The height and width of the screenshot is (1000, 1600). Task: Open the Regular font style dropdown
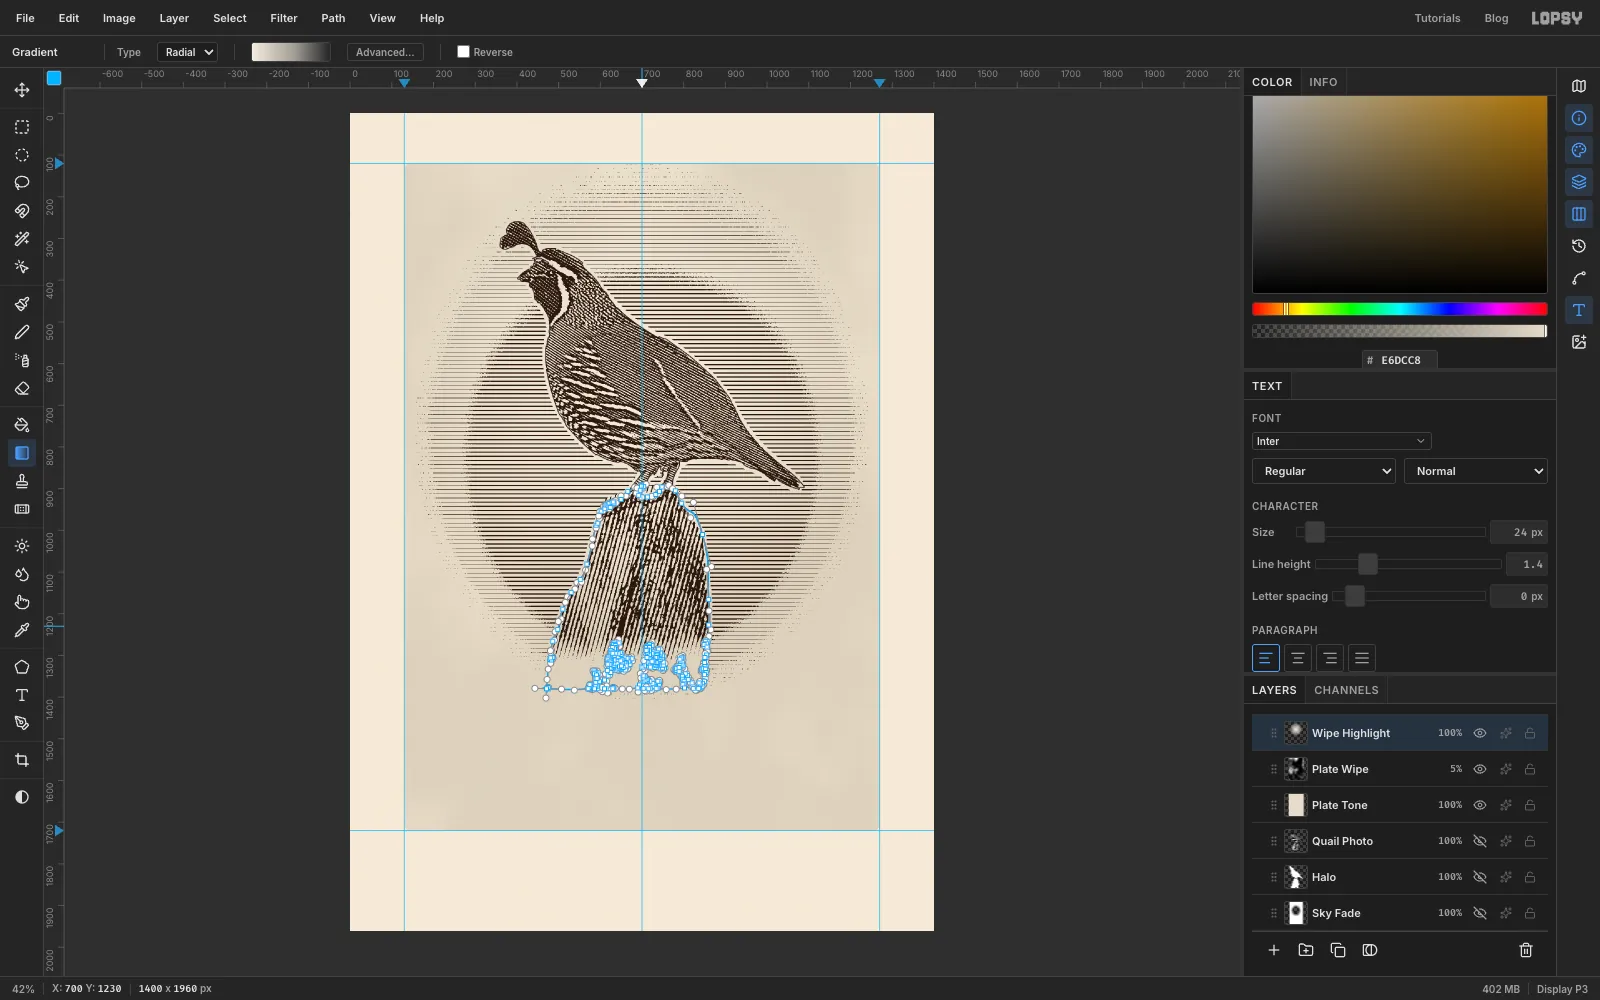(x=1323, y=471)
